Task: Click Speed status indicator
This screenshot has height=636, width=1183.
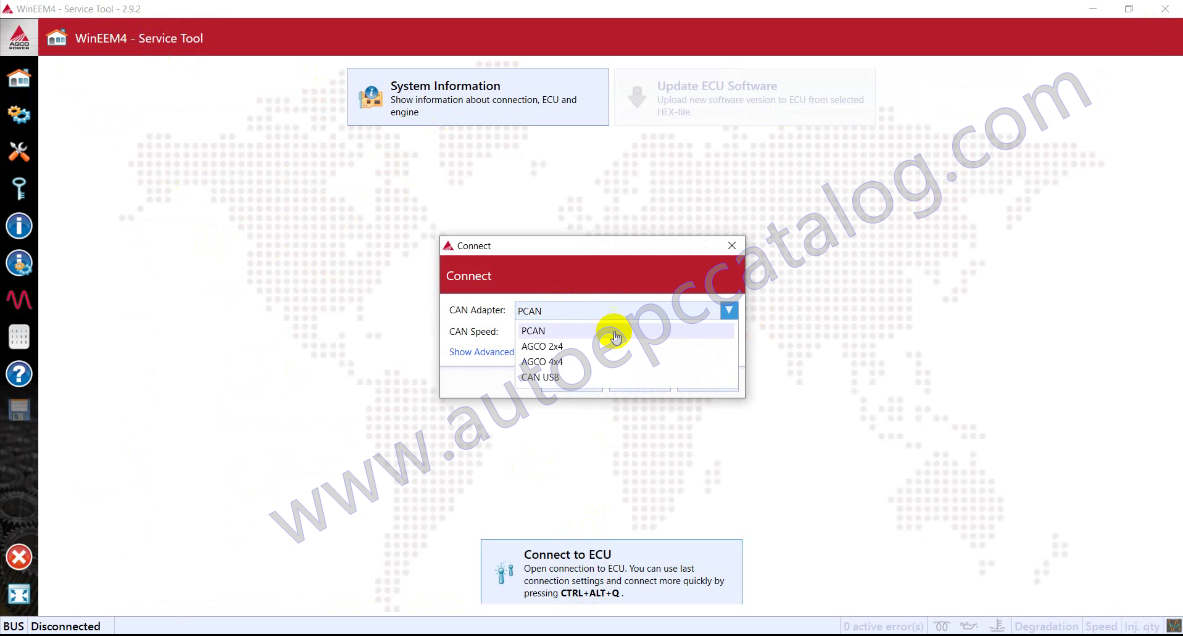Action: [x=1101, y=626]
